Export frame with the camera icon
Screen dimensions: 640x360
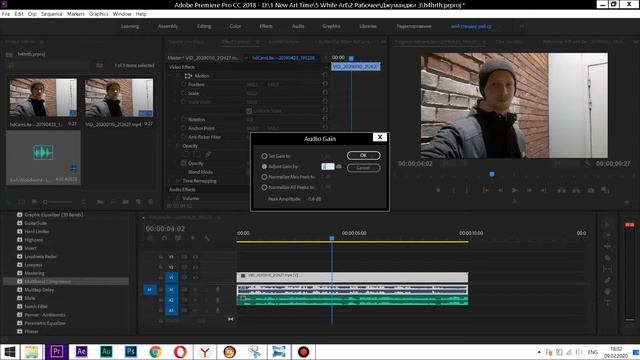pos(591,190)
